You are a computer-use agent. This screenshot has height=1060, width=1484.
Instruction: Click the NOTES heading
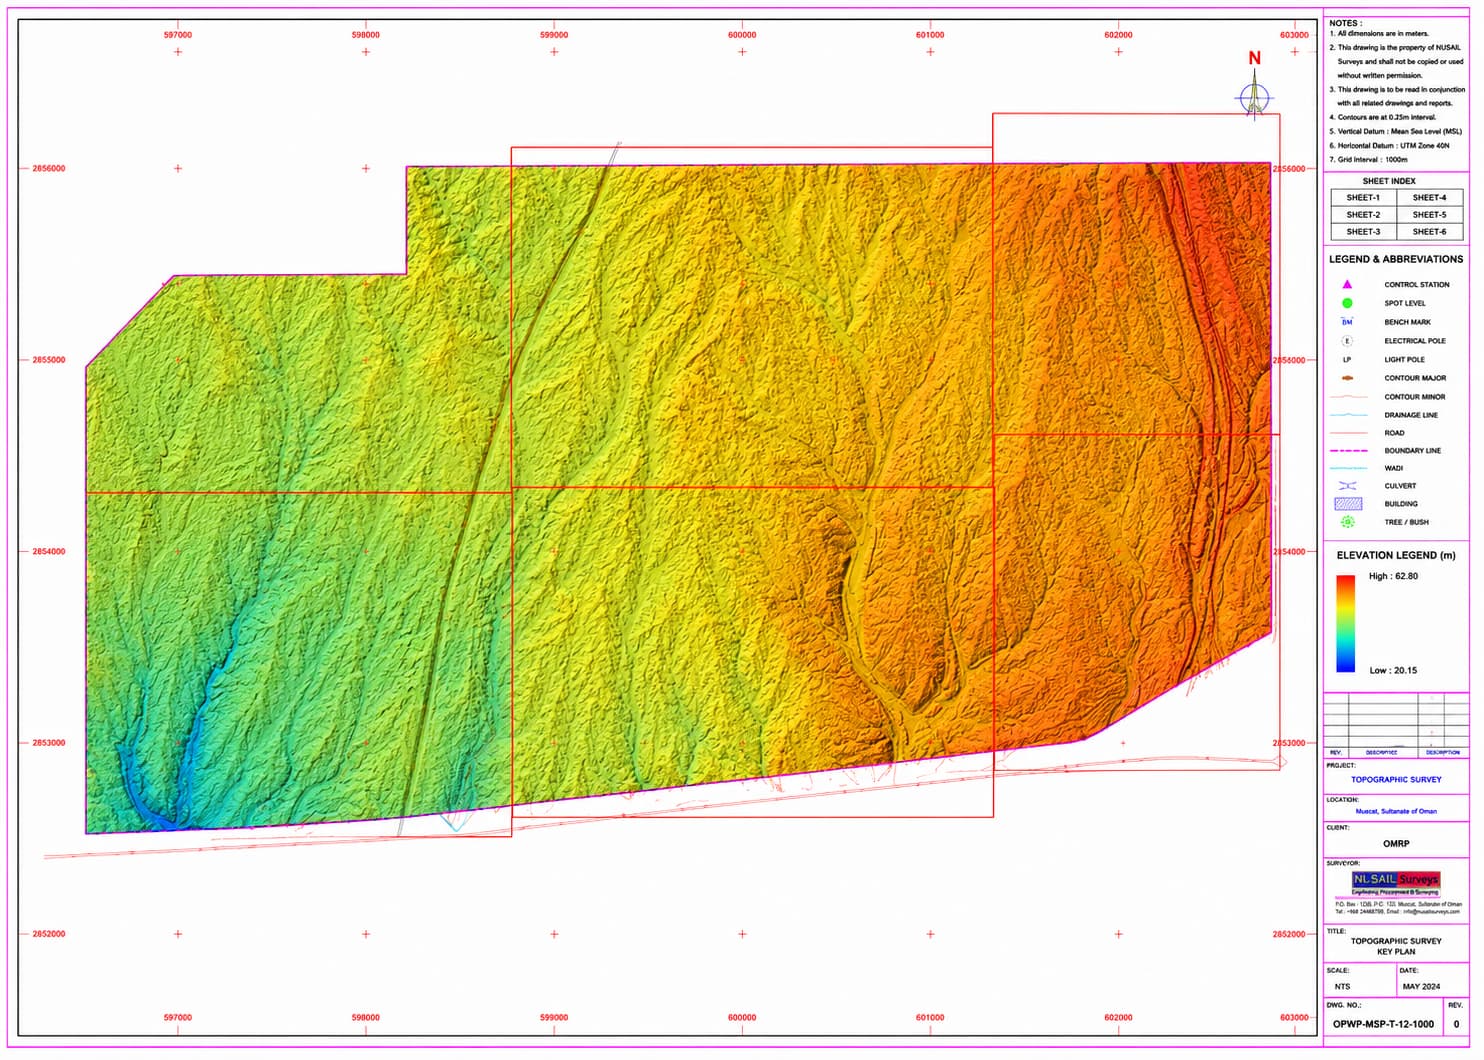[x=1345, y=23]
